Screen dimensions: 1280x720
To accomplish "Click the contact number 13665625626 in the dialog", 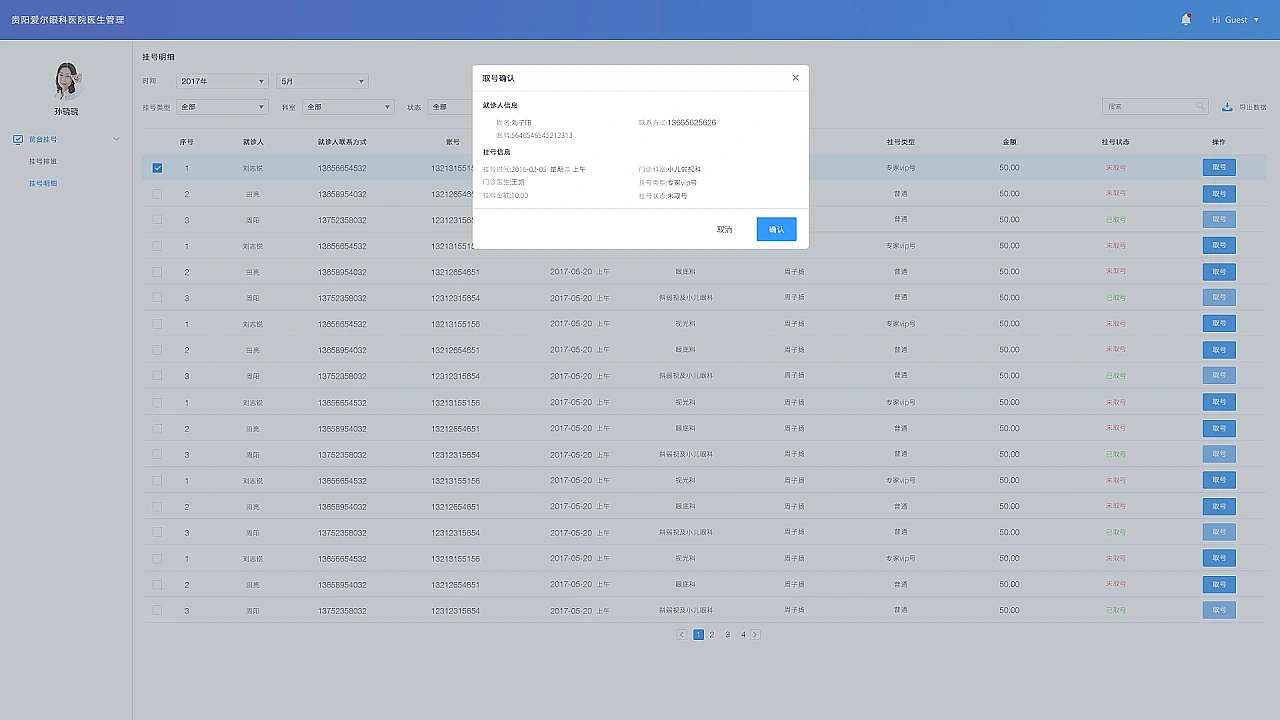I will click(x=691, y=122).
